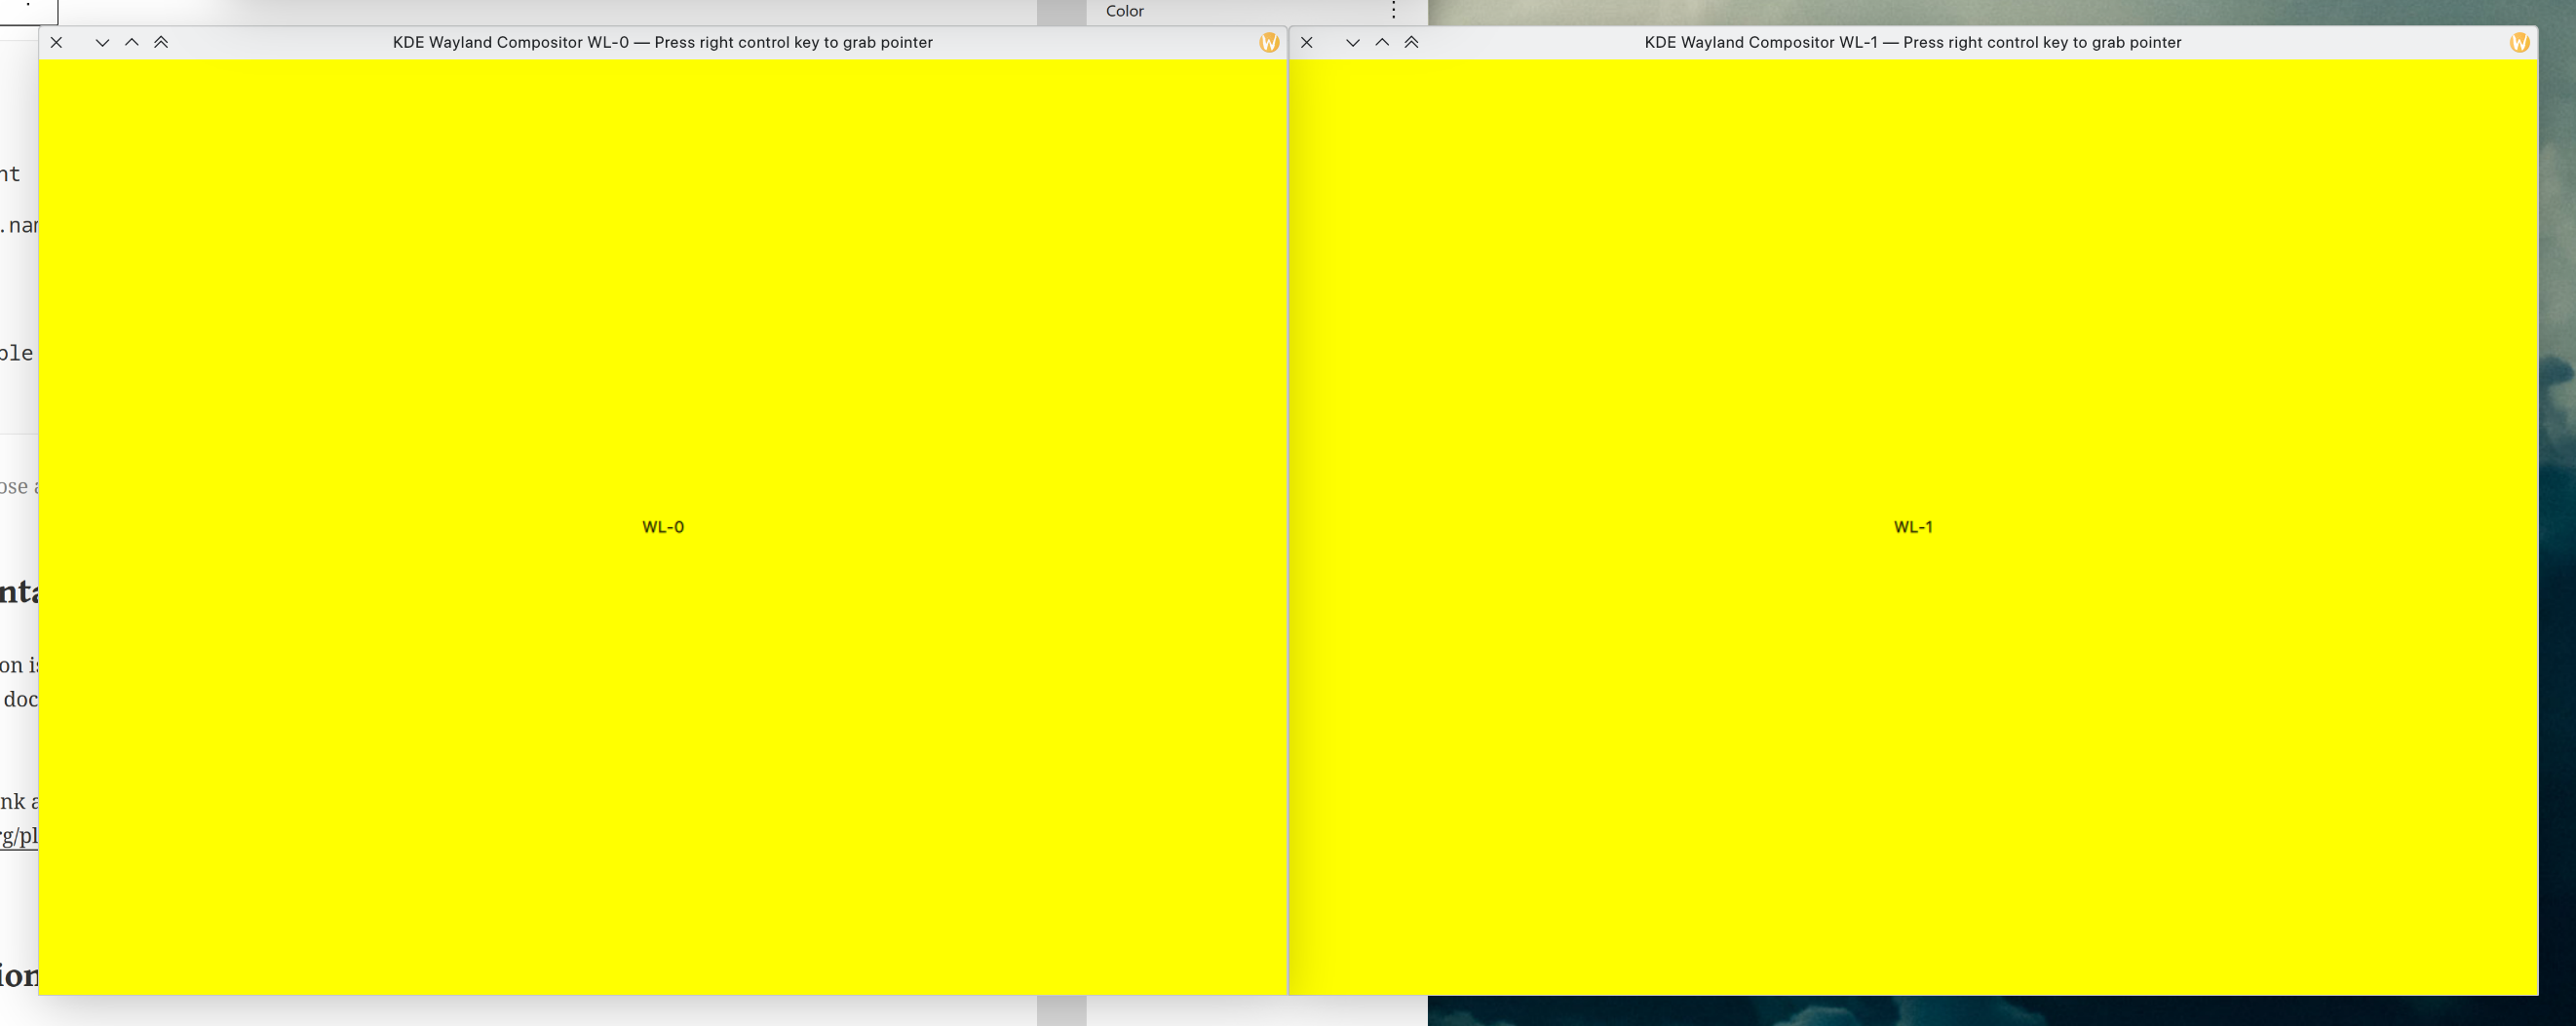Screen dimensions: 2576x1026
Task: Click the Wayland app icon in WL-0 title bar
Action: (x=1269, y=42)
